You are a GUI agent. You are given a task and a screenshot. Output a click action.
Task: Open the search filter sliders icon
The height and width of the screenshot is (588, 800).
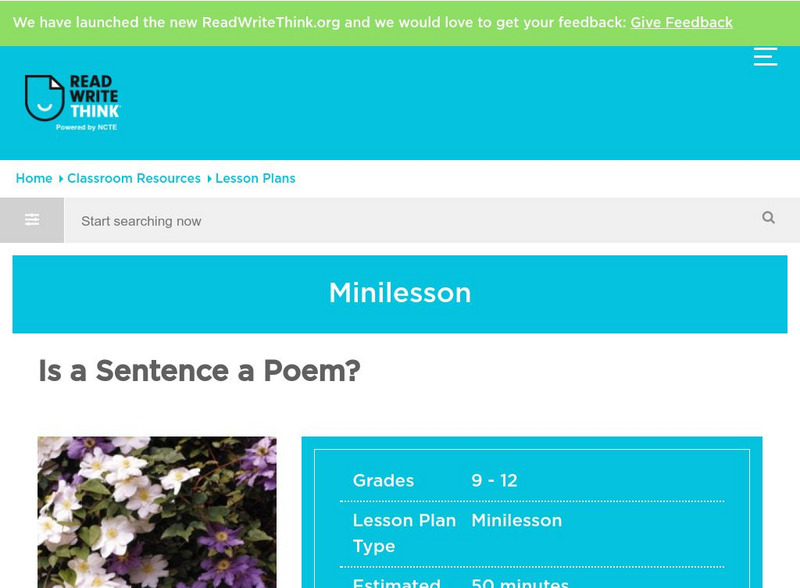coord(32,220)
